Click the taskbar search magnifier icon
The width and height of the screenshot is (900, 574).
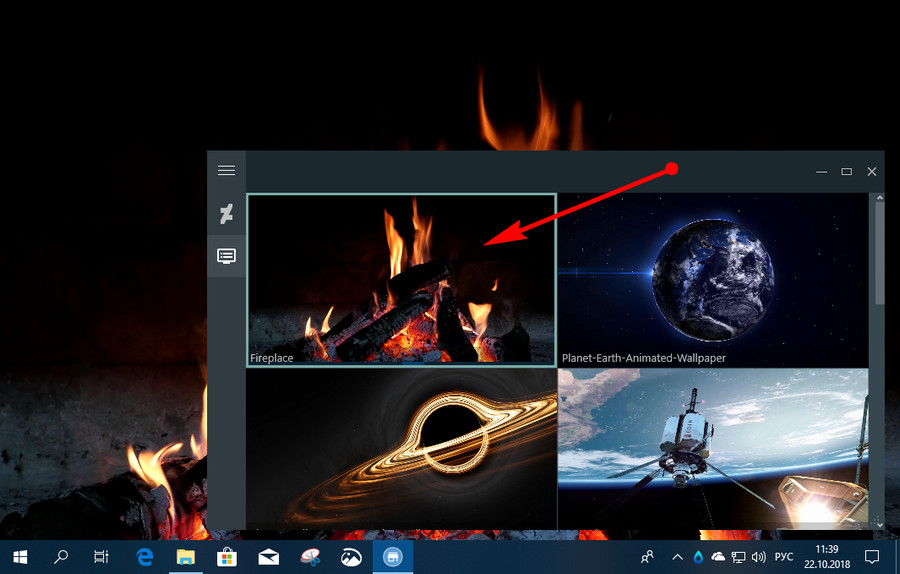click(61, 556)
